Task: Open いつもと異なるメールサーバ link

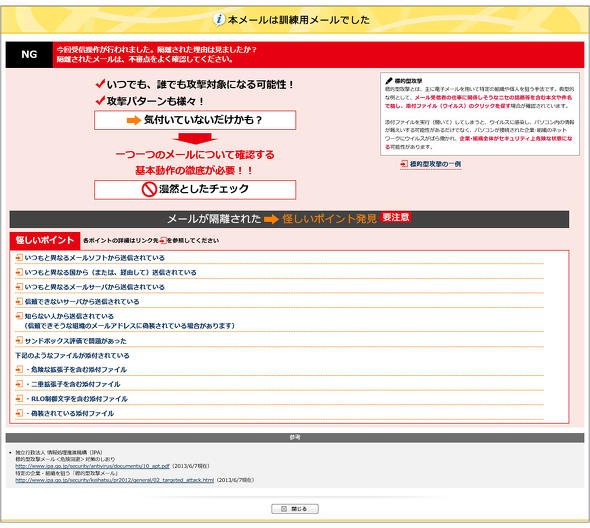Action: 94,287
